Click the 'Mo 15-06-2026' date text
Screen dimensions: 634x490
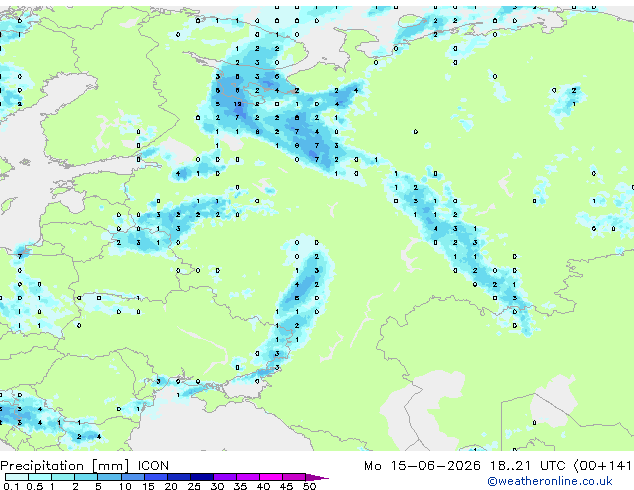423,466
